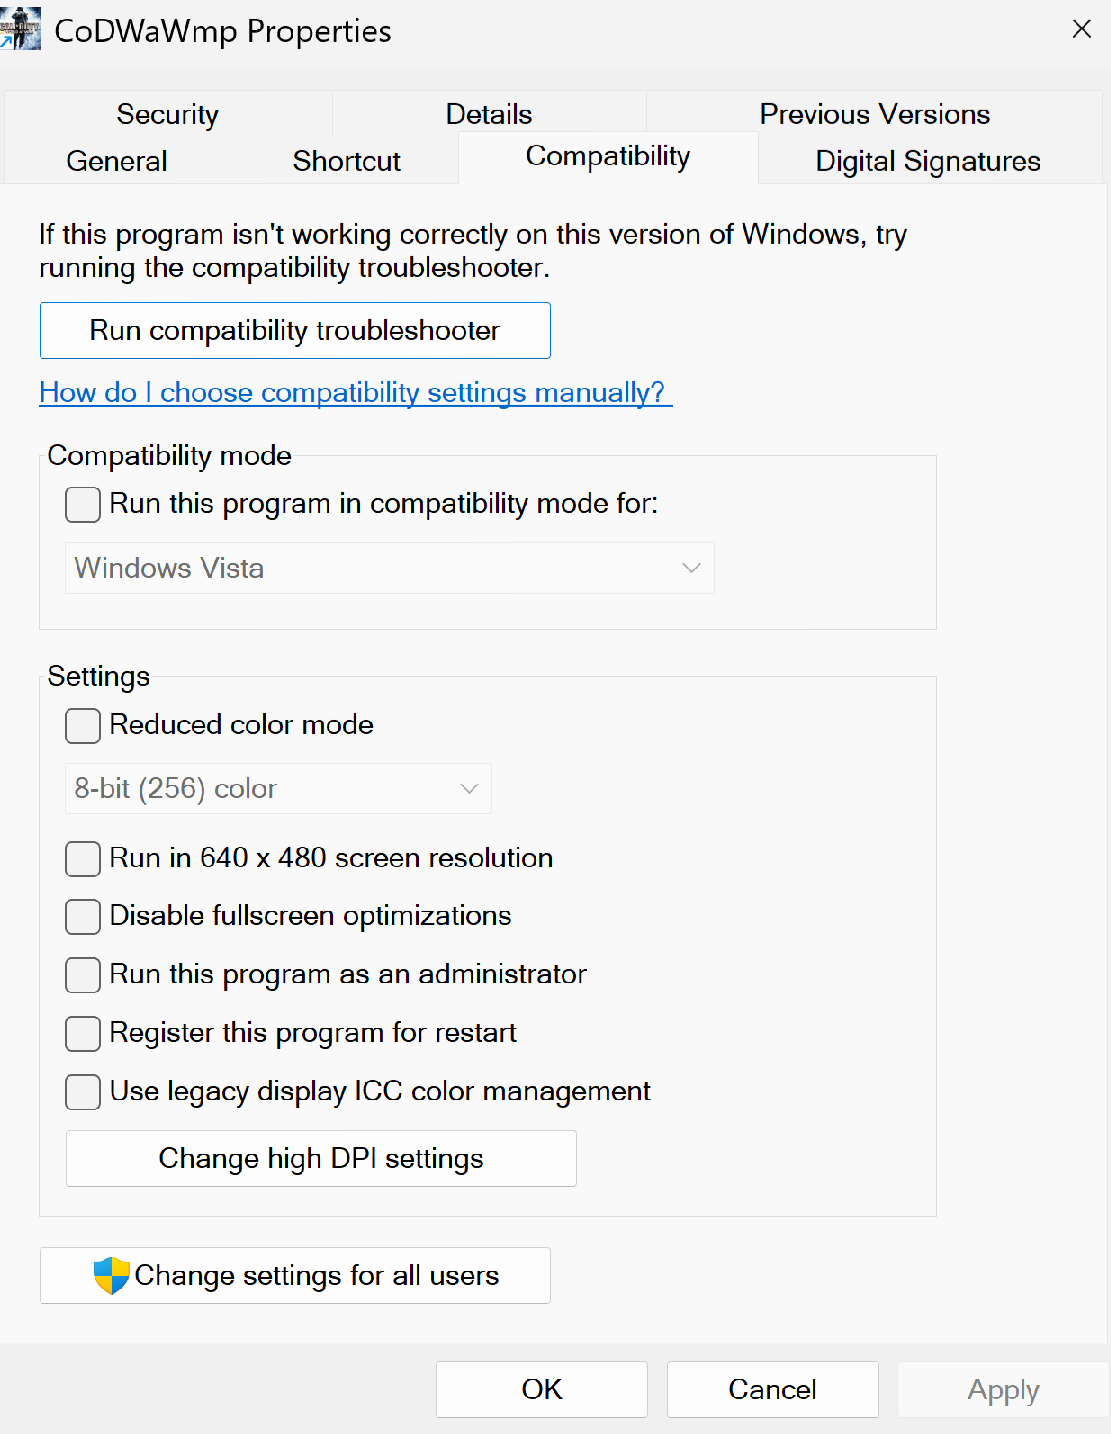This screenshot has width=1111, height=1434.
Task: Check Run this program as an administrator
Action: 83,975
